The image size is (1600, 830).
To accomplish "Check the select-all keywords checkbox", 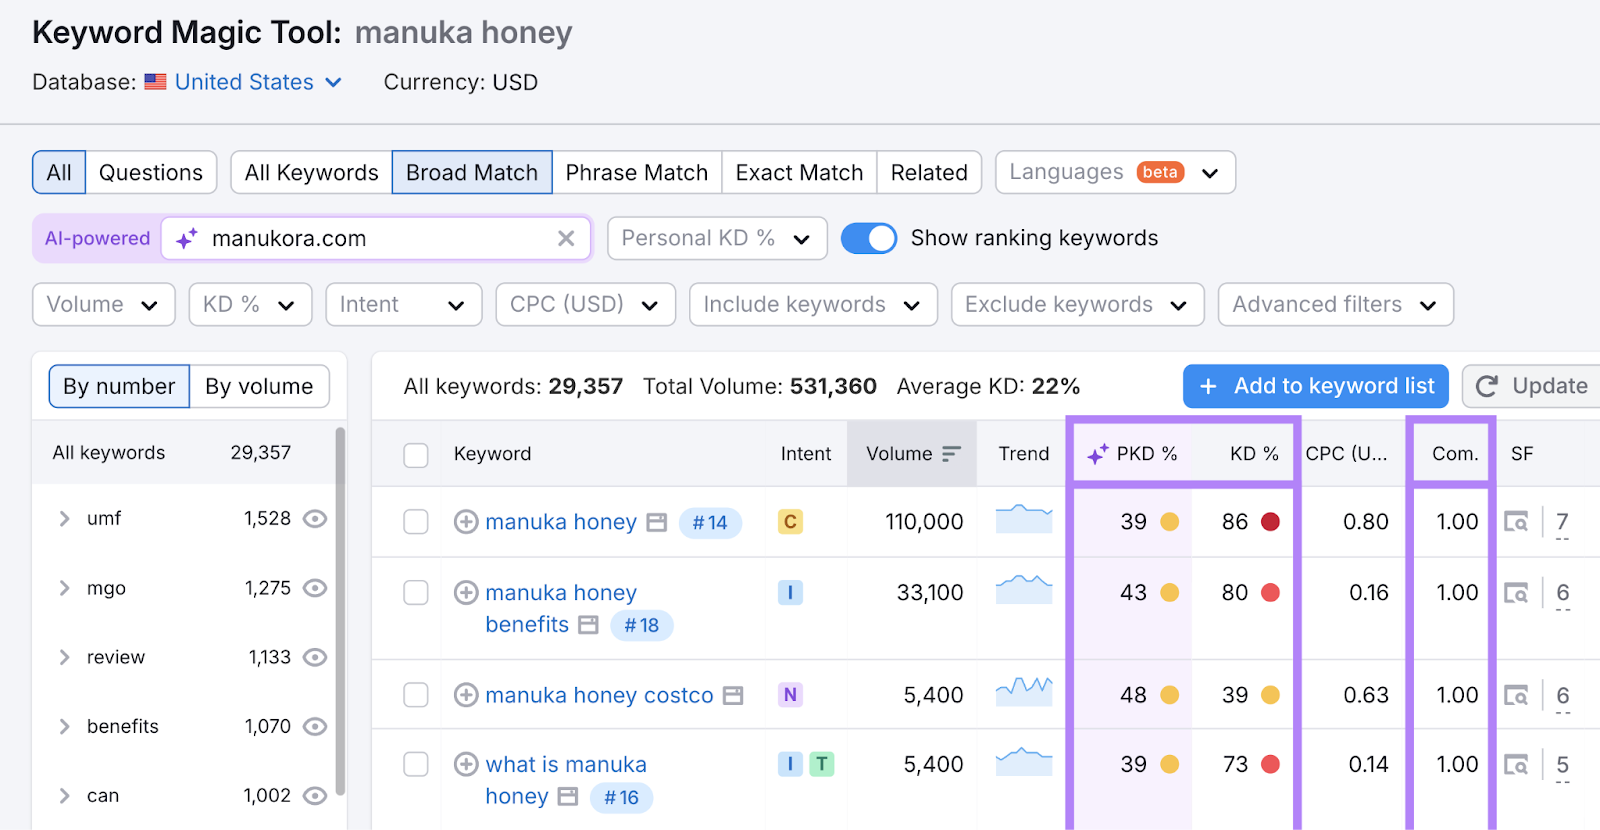I will 416,455.
